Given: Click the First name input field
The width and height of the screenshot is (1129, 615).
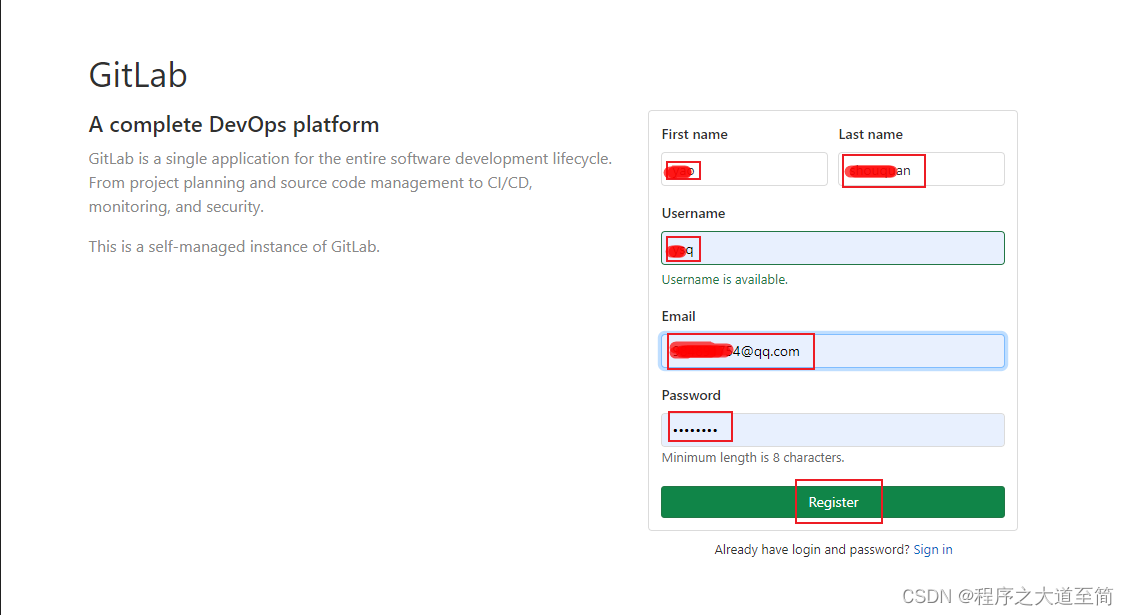Looking at the screenshot, I should click(x=744, y=169).
